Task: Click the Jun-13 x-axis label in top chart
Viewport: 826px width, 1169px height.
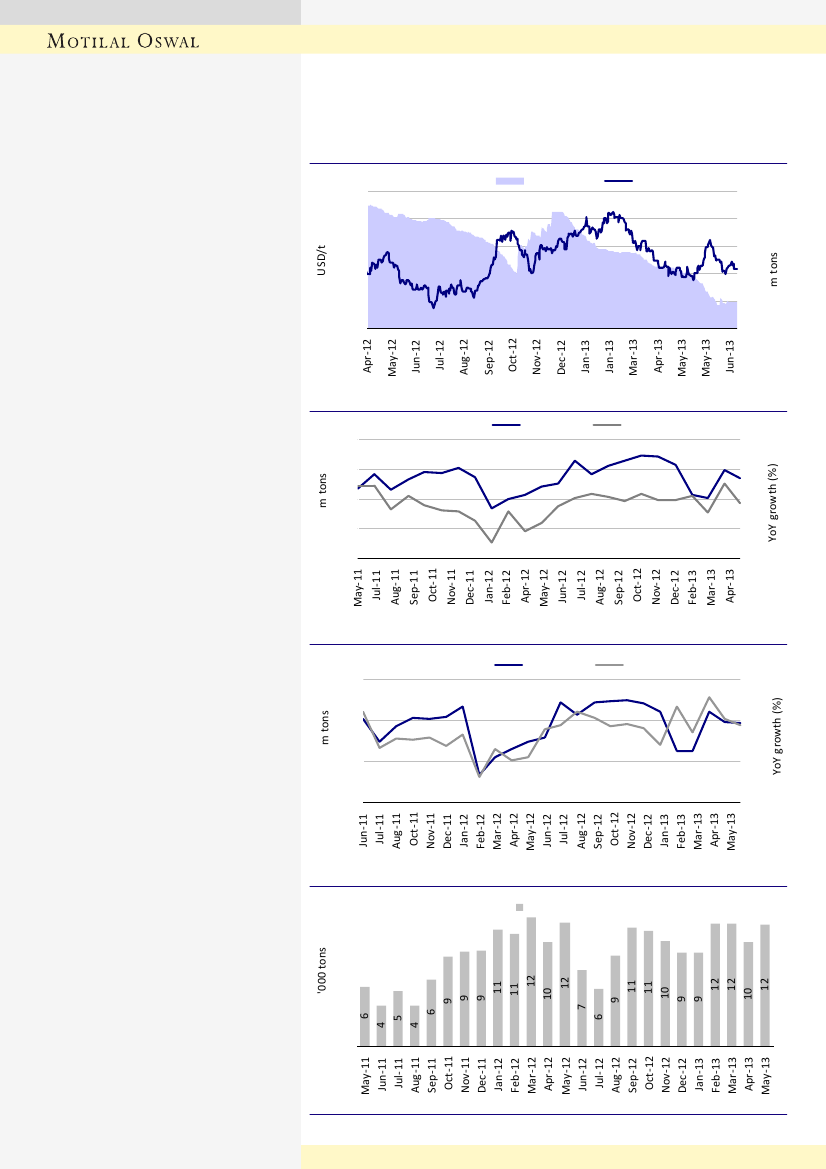Action: (731, 355)
